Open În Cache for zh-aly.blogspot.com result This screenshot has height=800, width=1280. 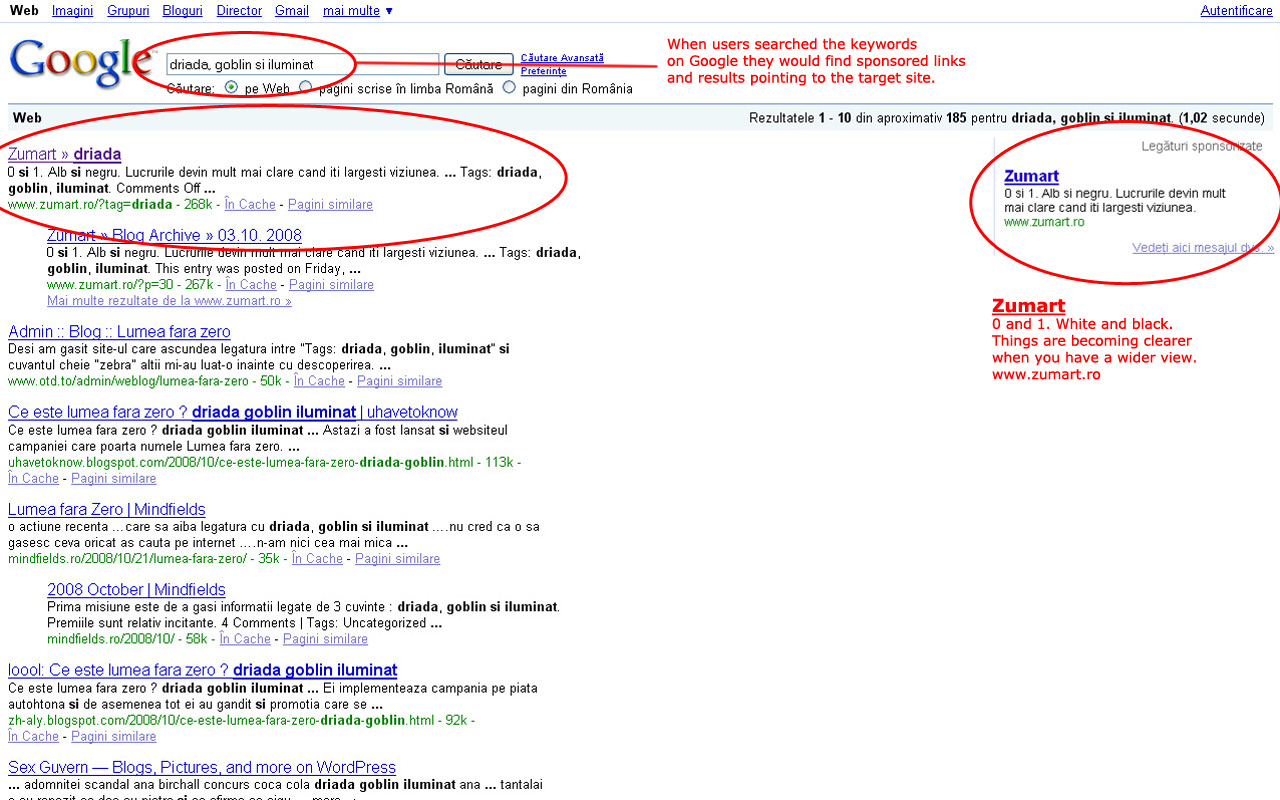33,736
